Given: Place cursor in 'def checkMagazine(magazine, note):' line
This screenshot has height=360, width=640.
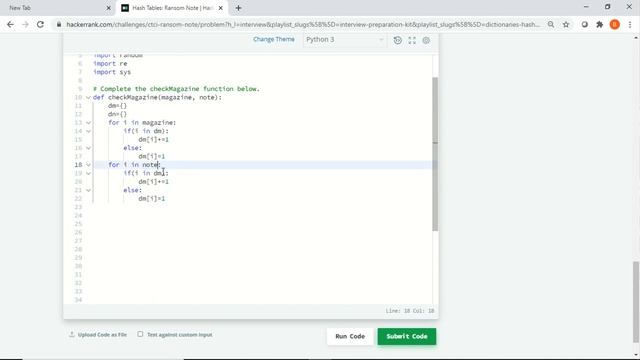Looking at the screenshot, I should click(x=157, y=97).
